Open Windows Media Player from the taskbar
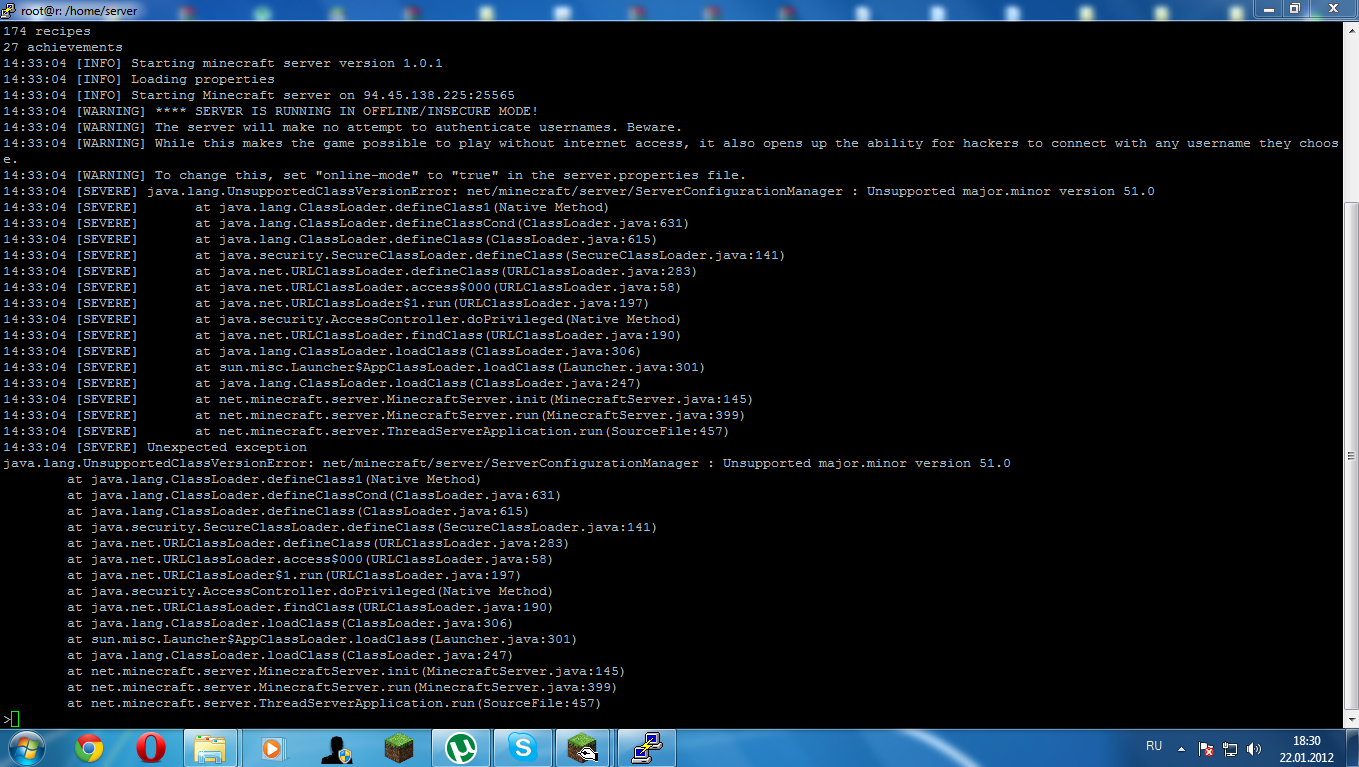 (x=271, y=748)
